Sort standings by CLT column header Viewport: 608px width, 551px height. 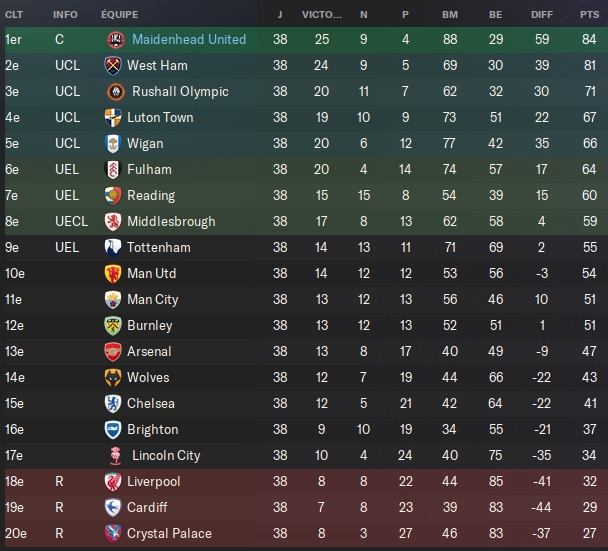[x=14, y=15]
